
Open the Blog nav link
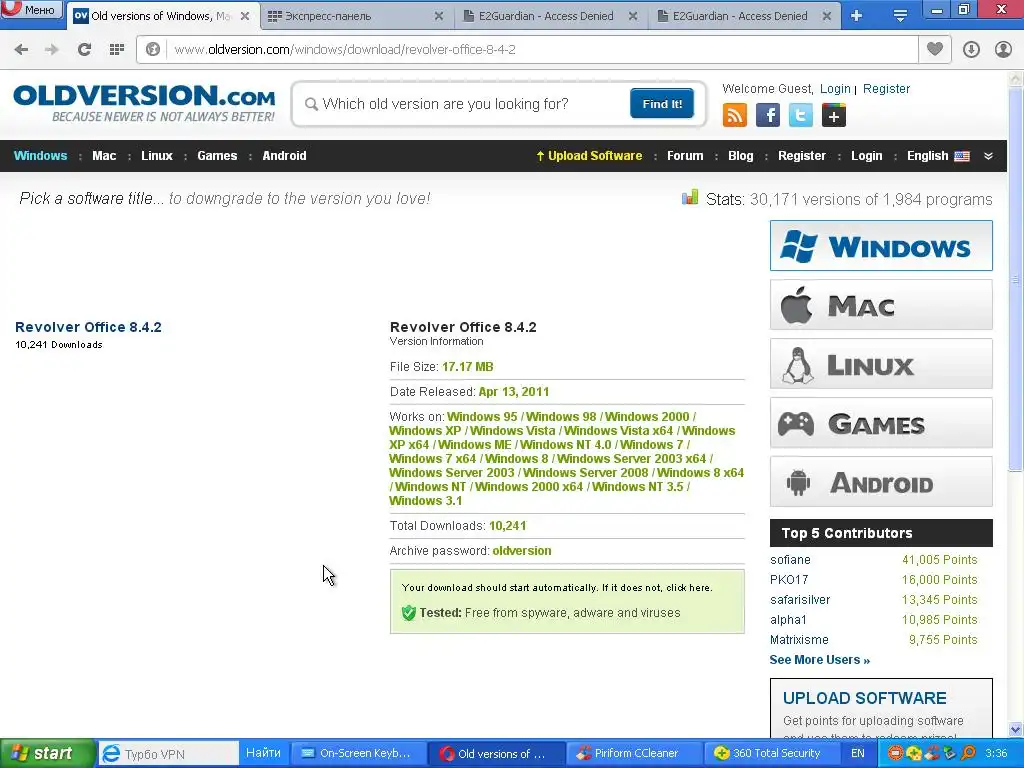pyautogui.click(x=741, y=156)
